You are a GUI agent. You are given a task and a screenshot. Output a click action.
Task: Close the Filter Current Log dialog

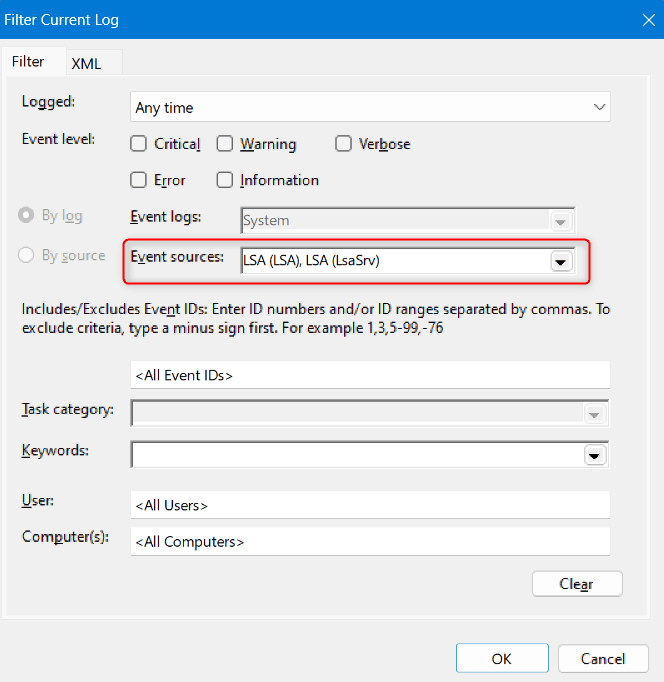(648, 20)
